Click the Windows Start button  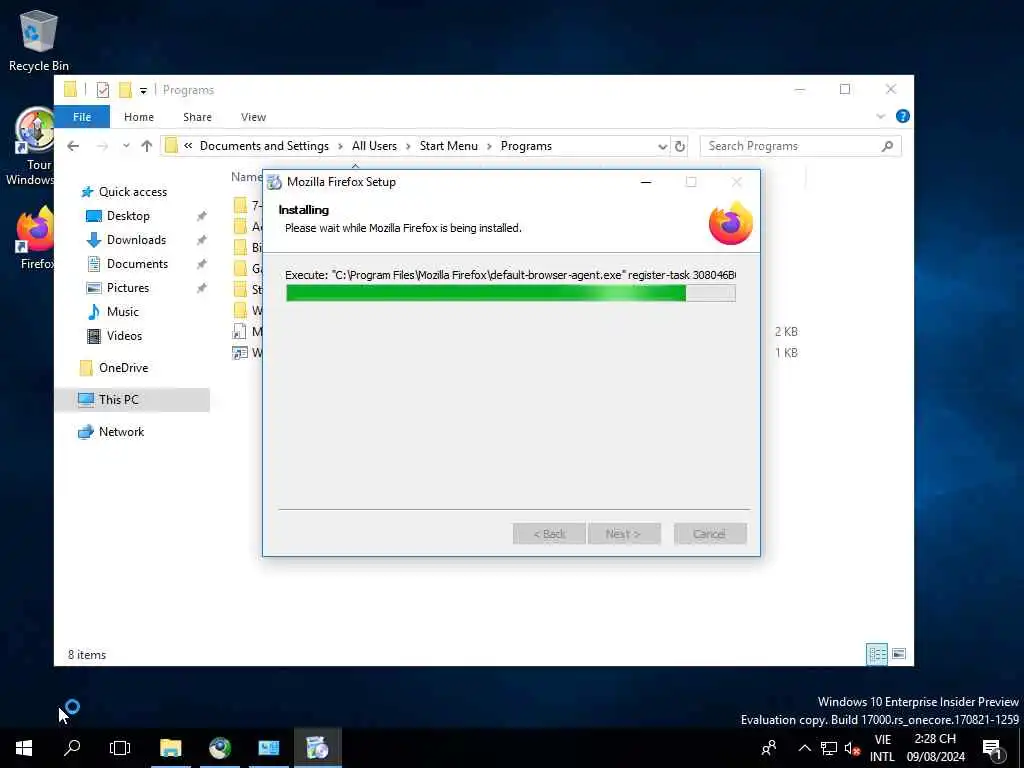click(24, 748)
